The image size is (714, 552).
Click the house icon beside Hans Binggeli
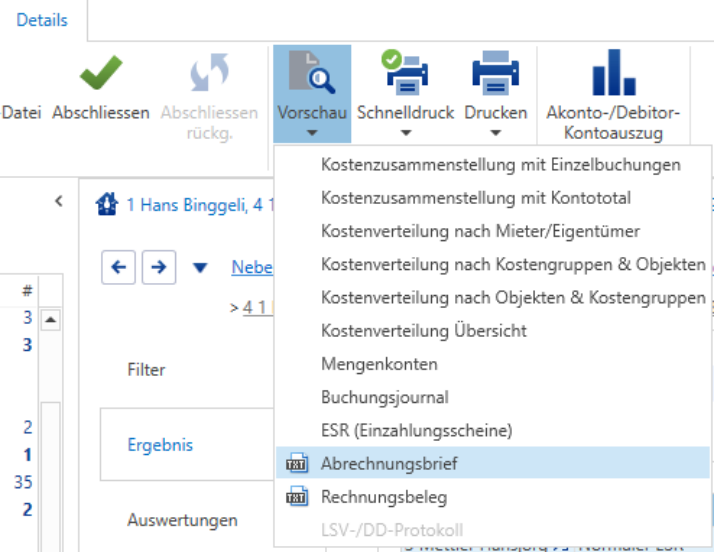[107, 204]
